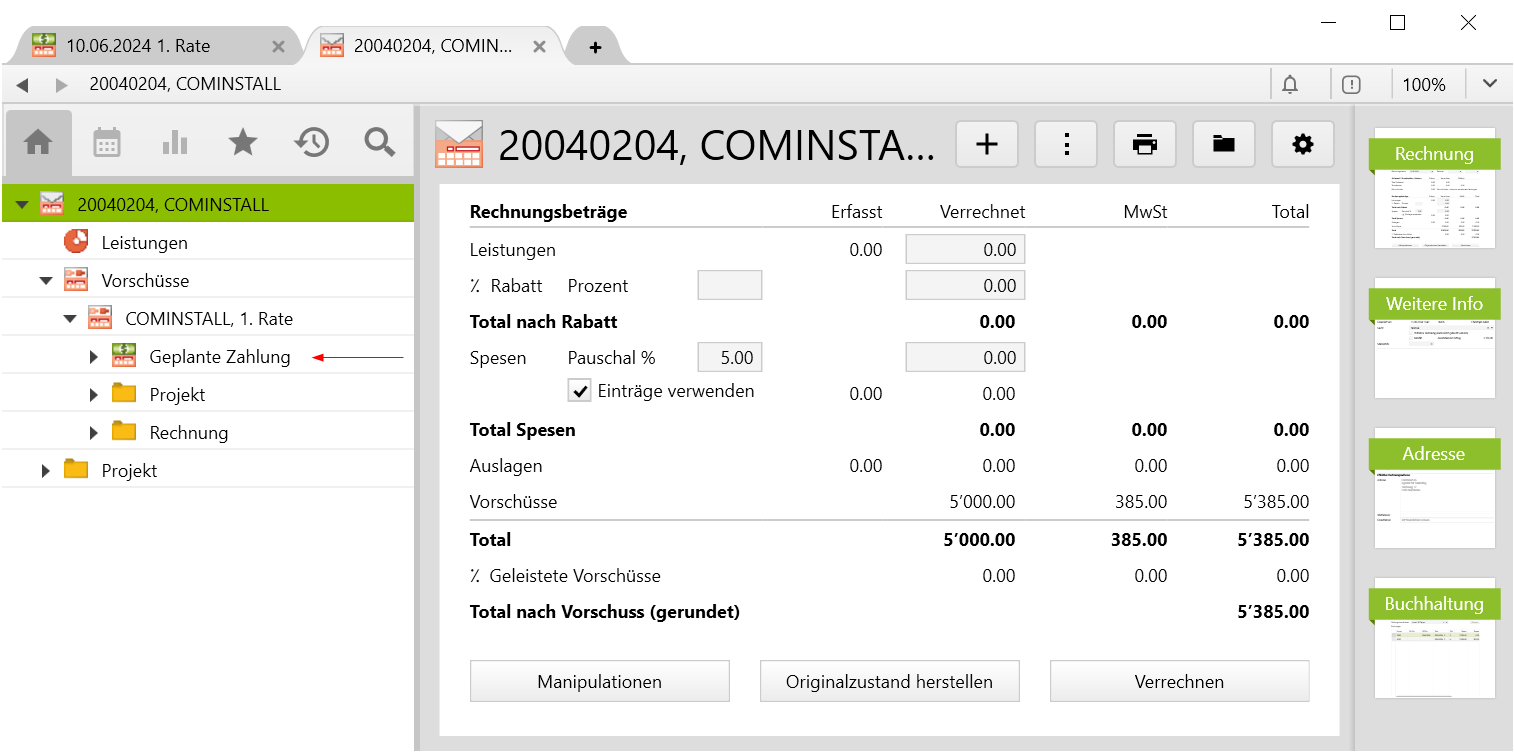Image resolution: width=1514 pixels, height=753 pixels.
Task: Open the calendar view icon
Action: 107,143
